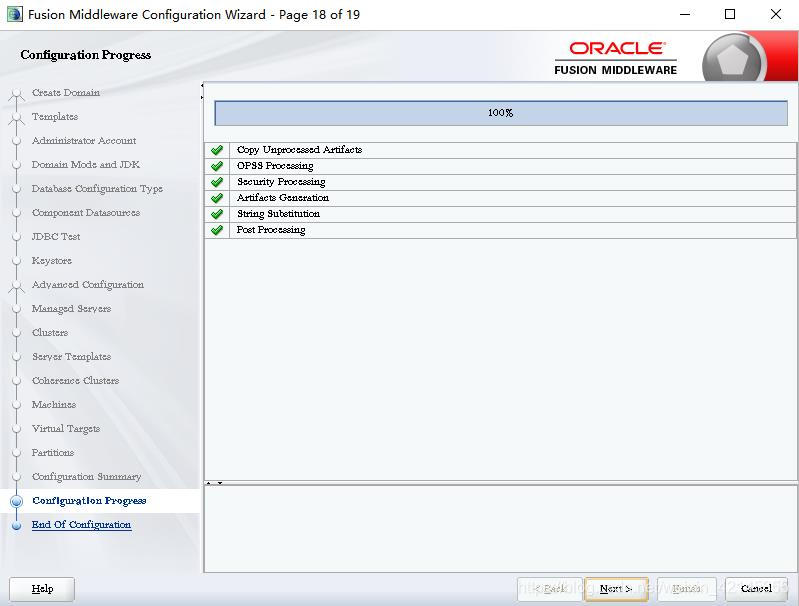Click the Next button
Viewport: 799px width, 606px height.
pos(616,589)
